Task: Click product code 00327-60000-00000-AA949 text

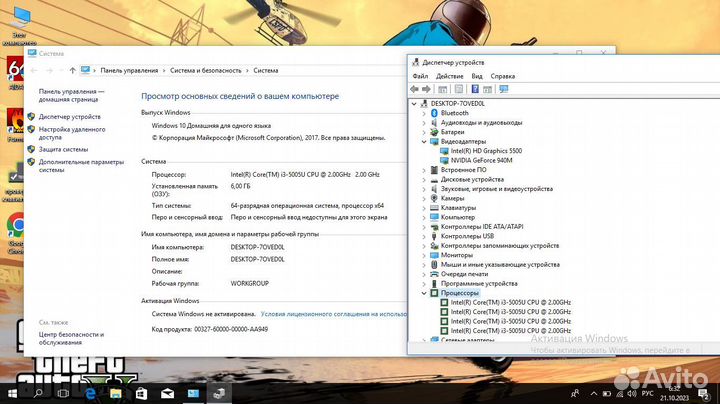Action: pyautogui.click(x=231, y=329)
